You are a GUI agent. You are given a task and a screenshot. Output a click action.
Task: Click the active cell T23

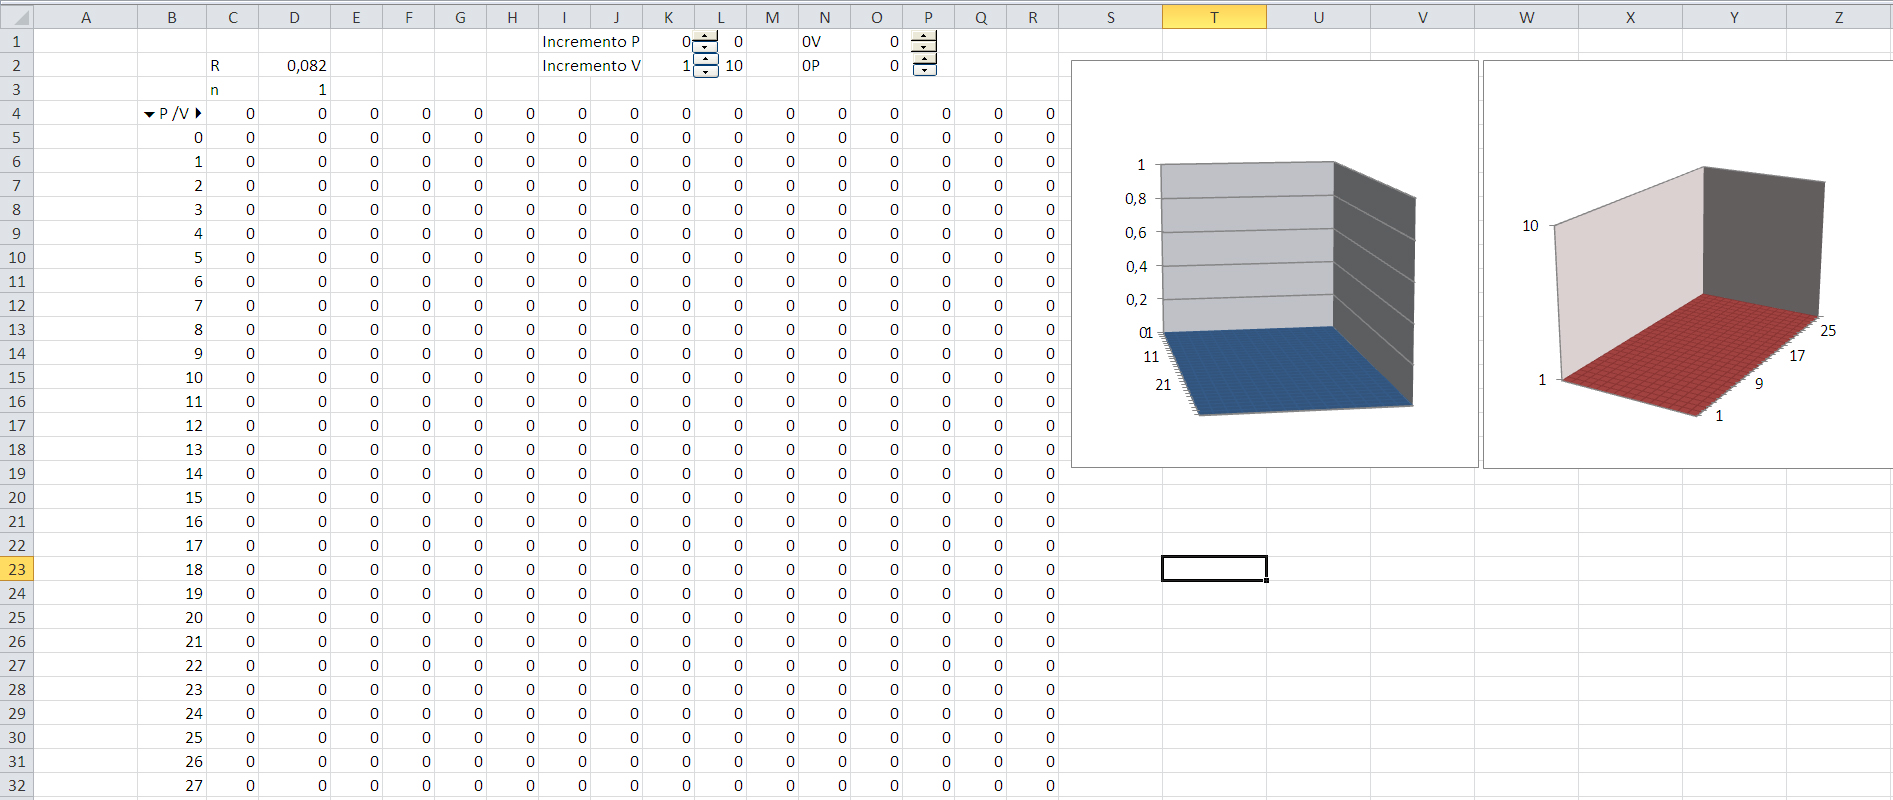point(1214,569)
